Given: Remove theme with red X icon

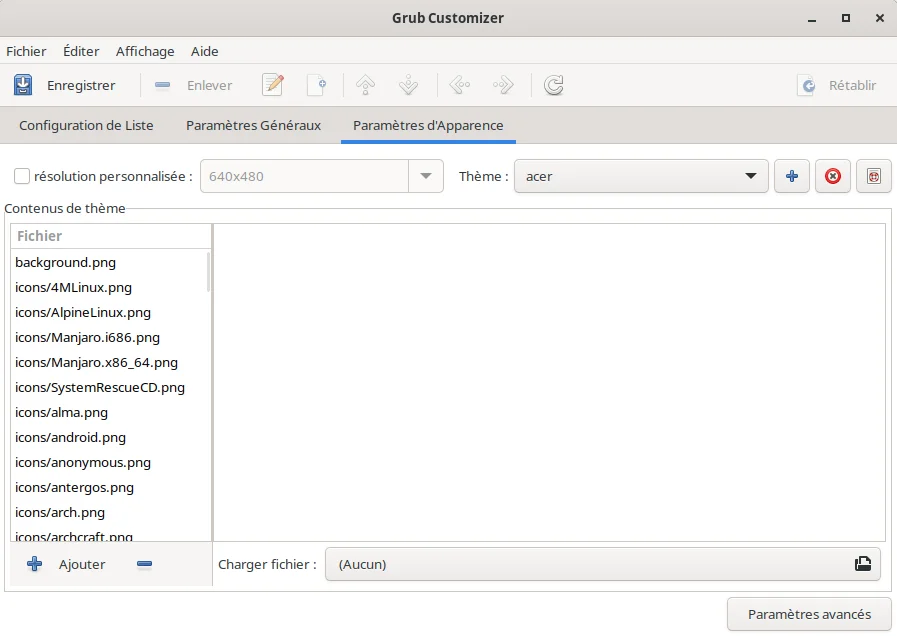Looking at the screenshot, I should tap(833, 176).
